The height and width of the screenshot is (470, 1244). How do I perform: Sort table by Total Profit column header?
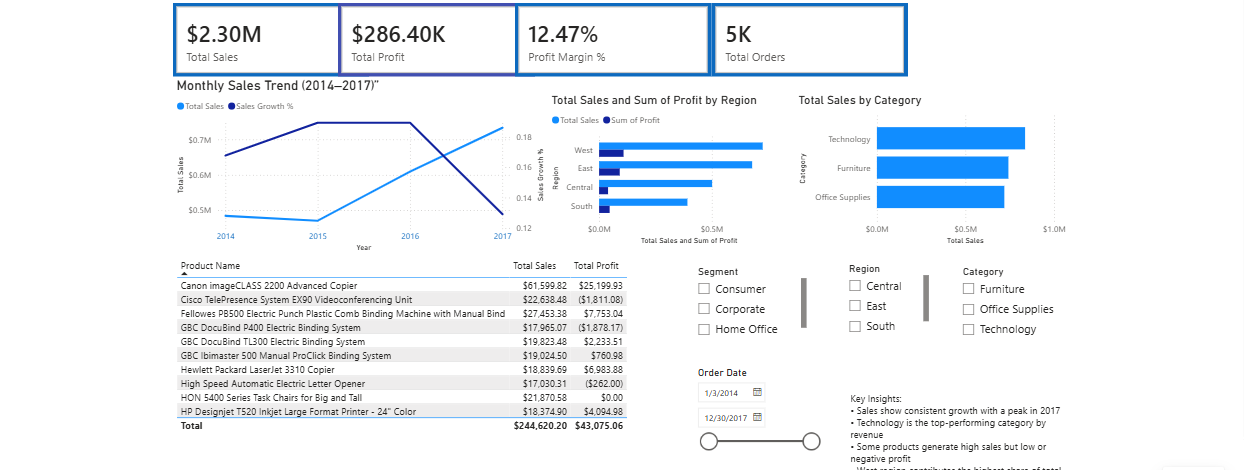click(x=596, y=266)
